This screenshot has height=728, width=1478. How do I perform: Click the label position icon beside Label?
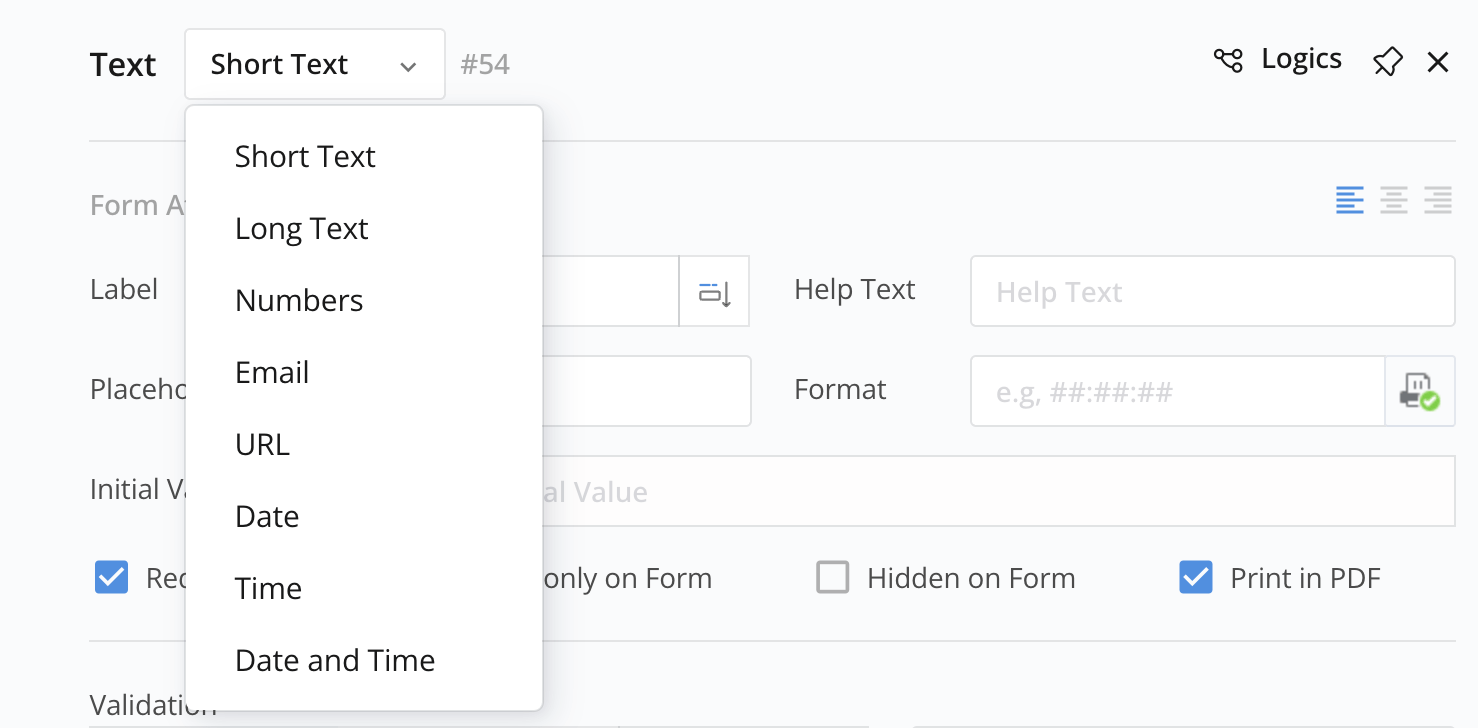[x=714, y=292]
